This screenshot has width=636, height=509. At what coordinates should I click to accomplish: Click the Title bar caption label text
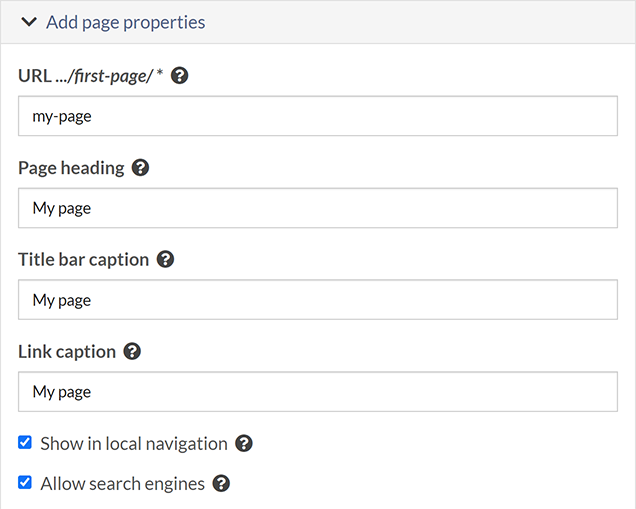click(83, 260)
